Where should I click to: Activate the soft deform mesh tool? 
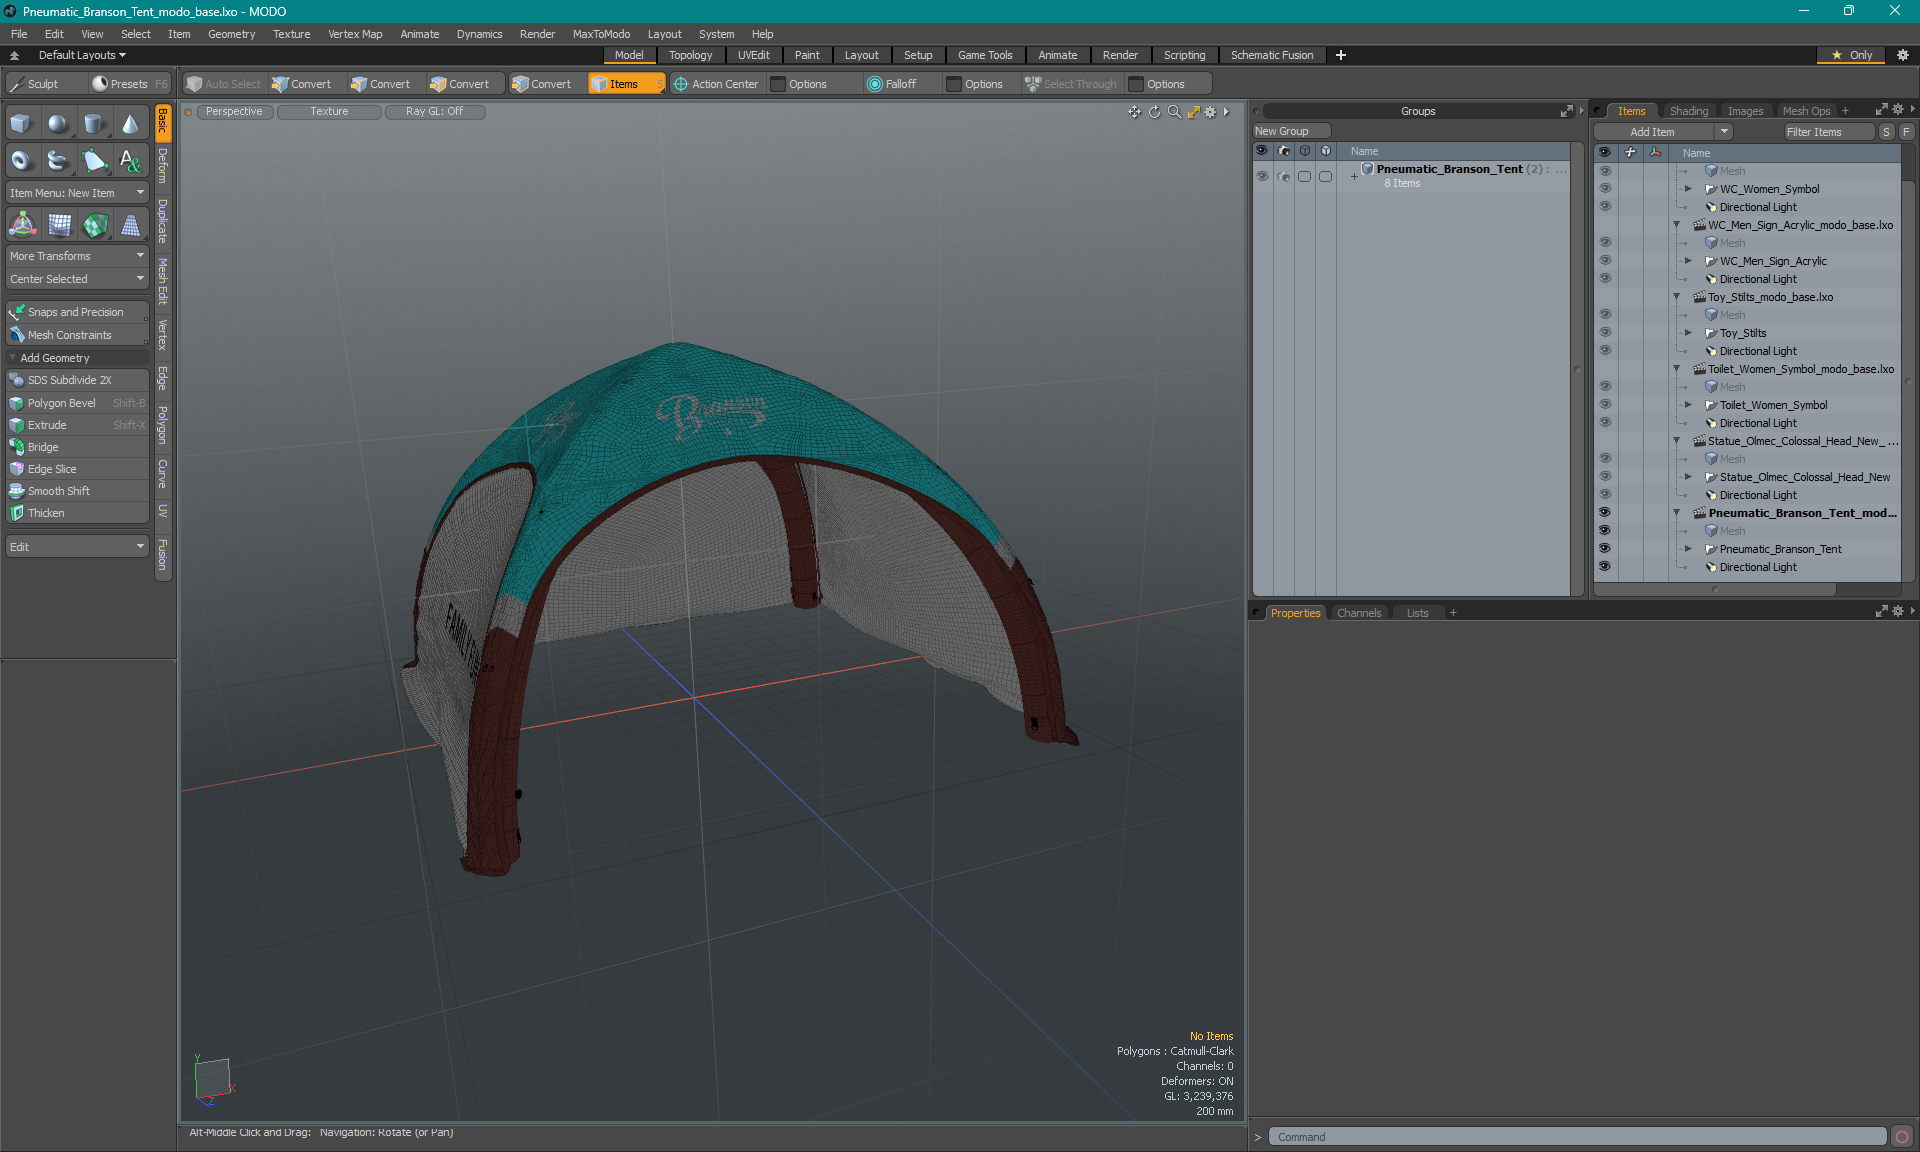click(x=58, y=225)
